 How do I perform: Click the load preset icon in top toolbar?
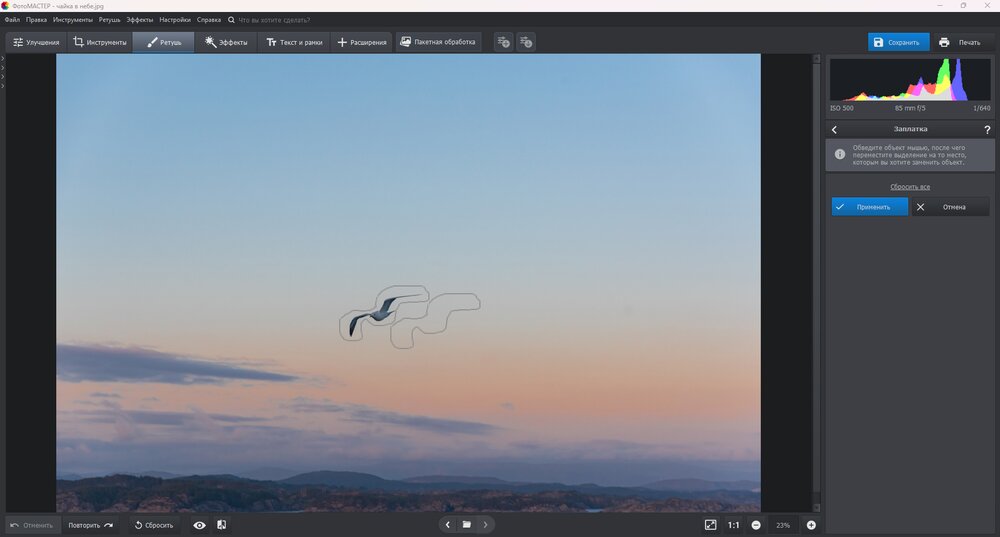click(x=526, y=42)
